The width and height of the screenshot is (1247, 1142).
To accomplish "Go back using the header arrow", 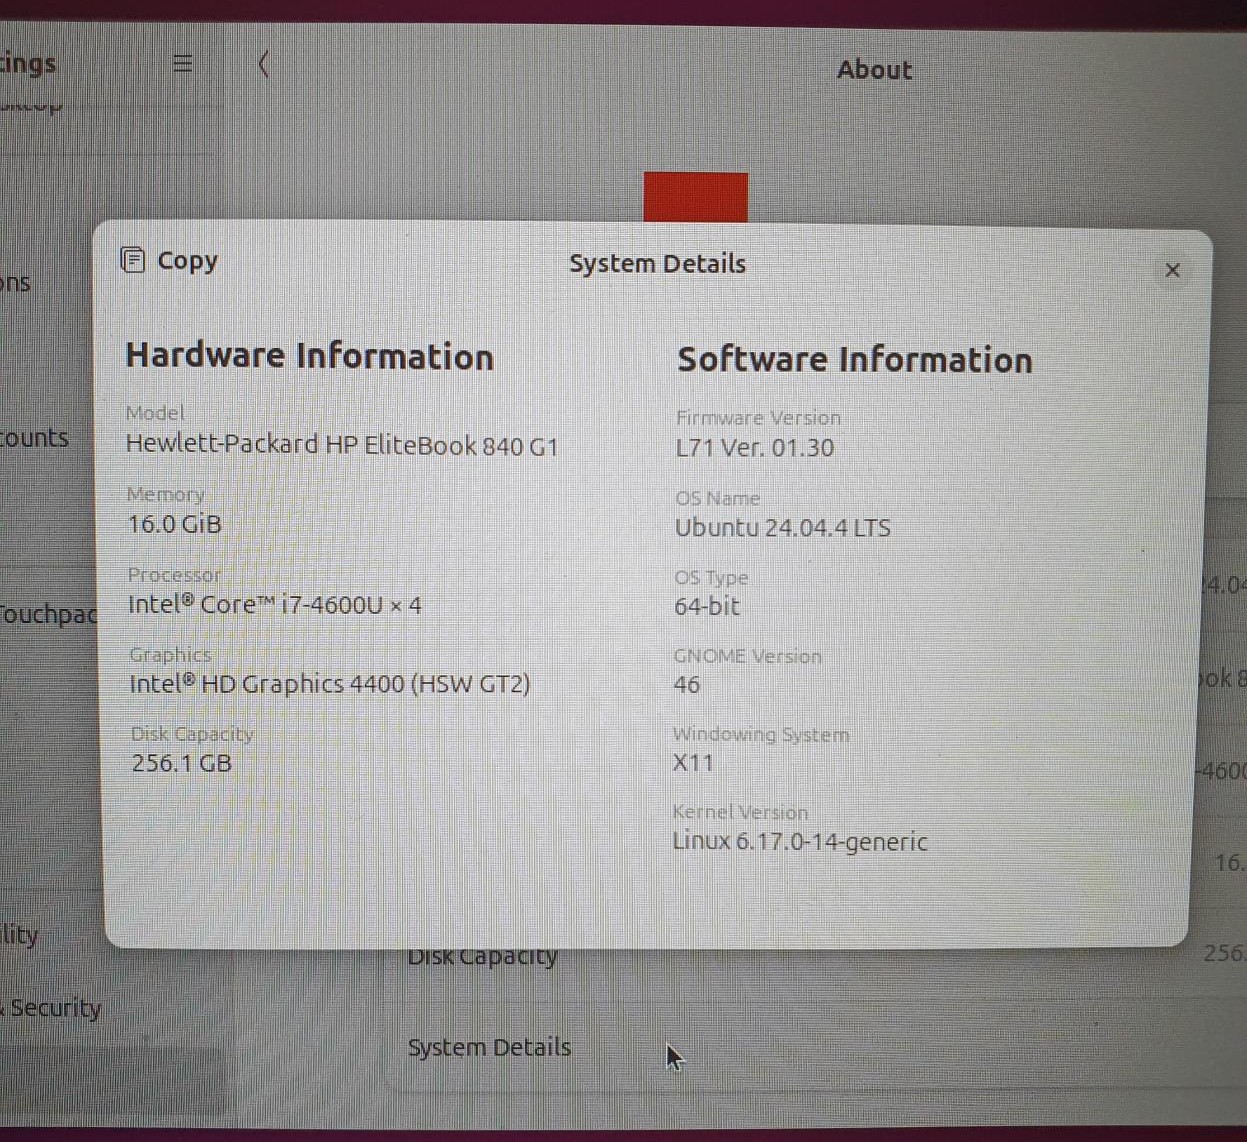I will pos(263,65).
